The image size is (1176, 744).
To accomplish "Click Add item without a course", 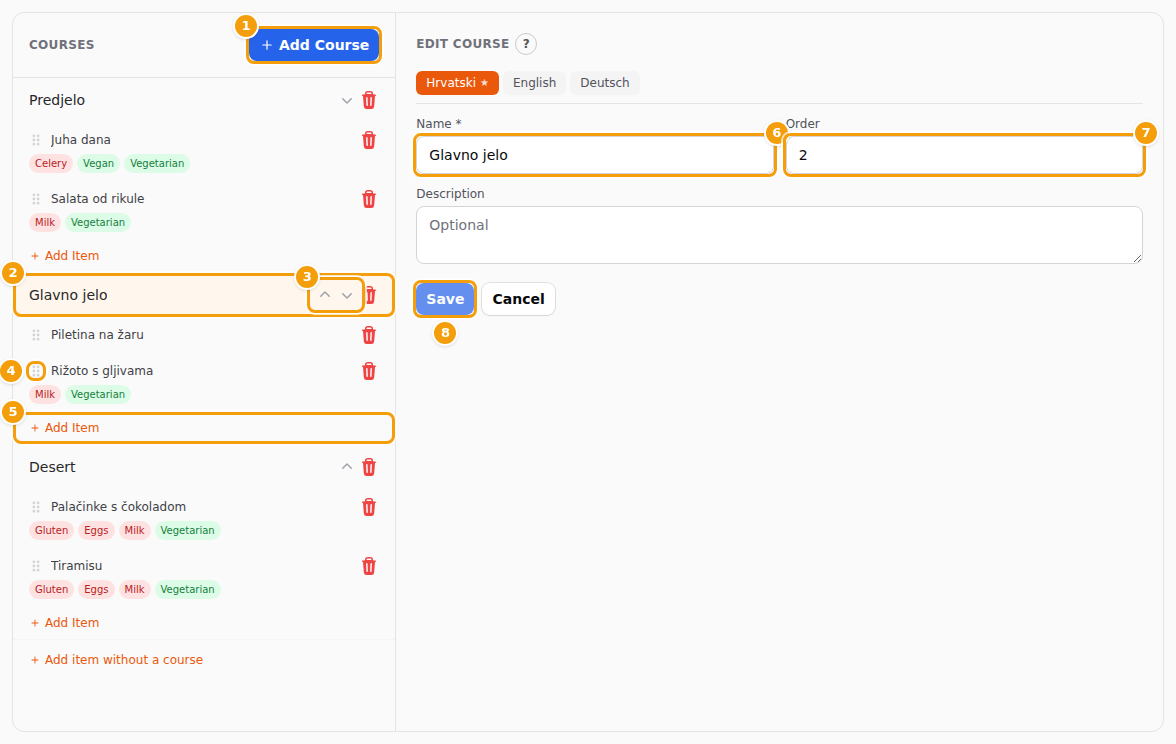I will click(117, 660).
